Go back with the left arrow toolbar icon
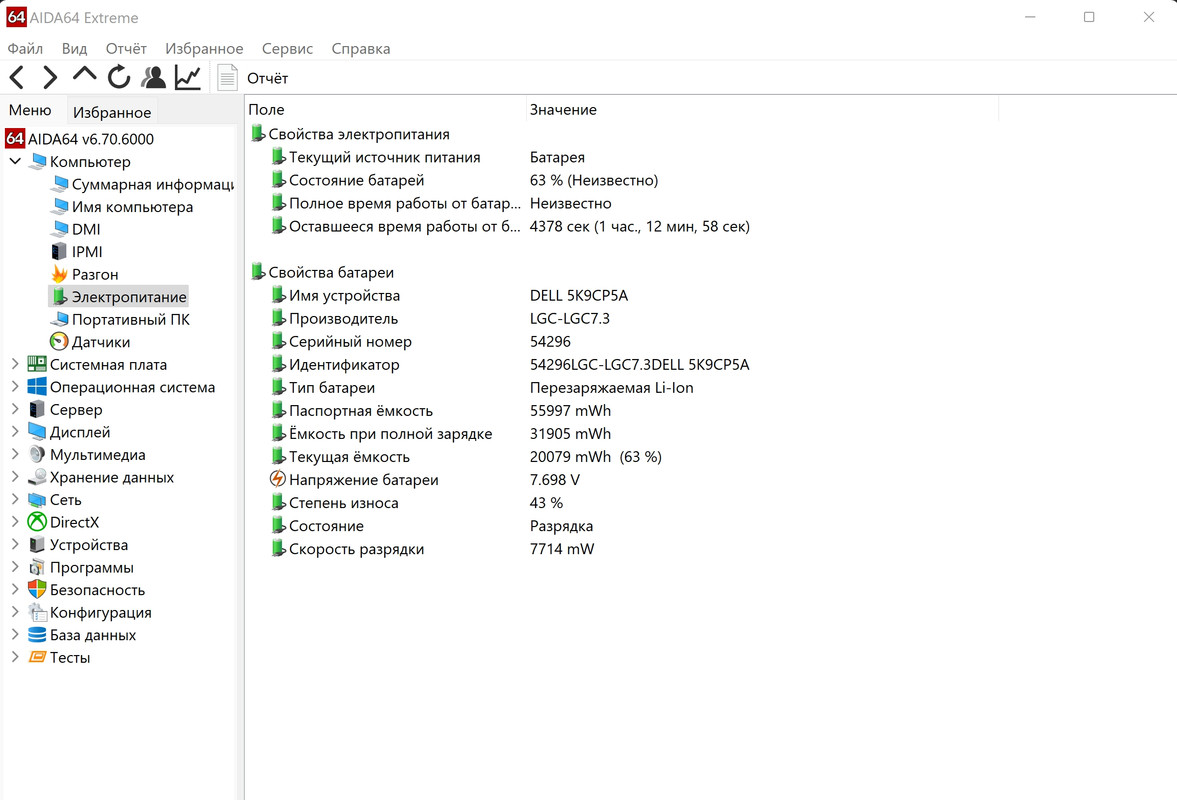Viewport: 1177px width, 800px height. click(x=17, y=77)
